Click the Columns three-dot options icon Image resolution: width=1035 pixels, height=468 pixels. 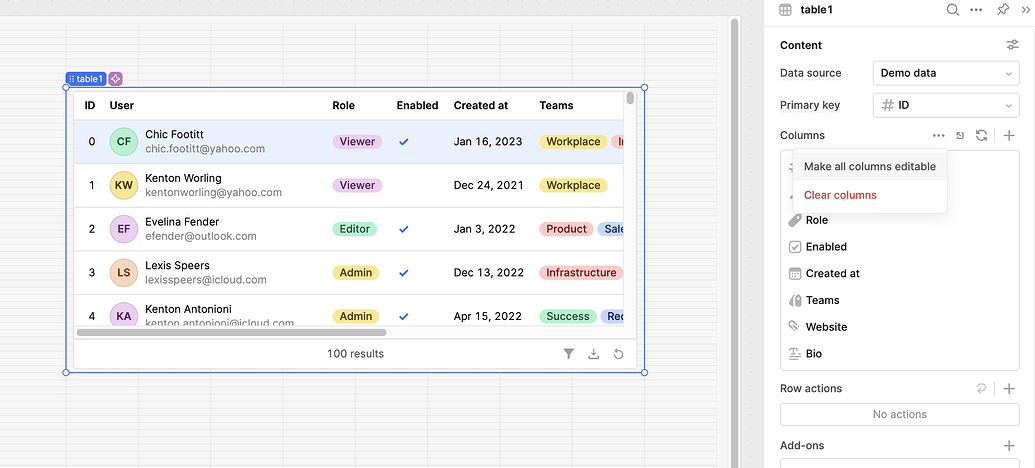click(939, 135)
